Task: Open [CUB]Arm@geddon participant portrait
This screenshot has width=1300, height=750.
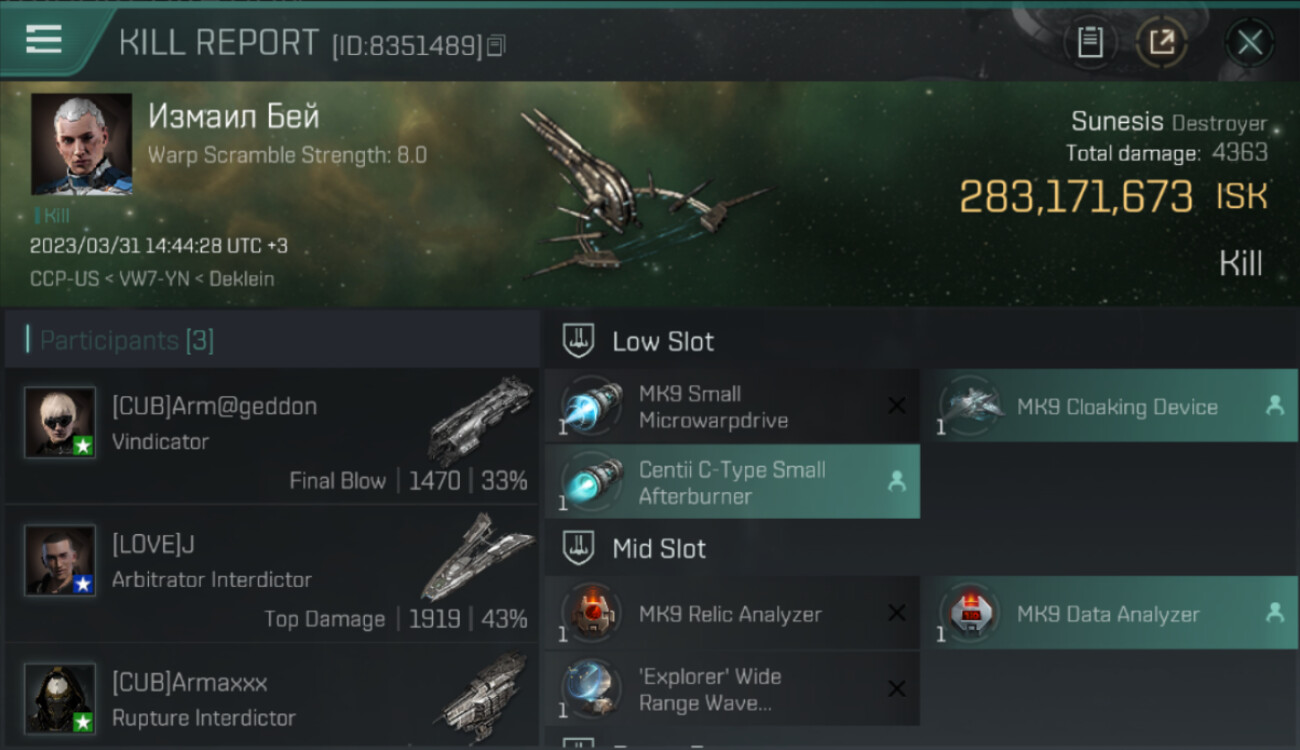Action: point(60,422)
